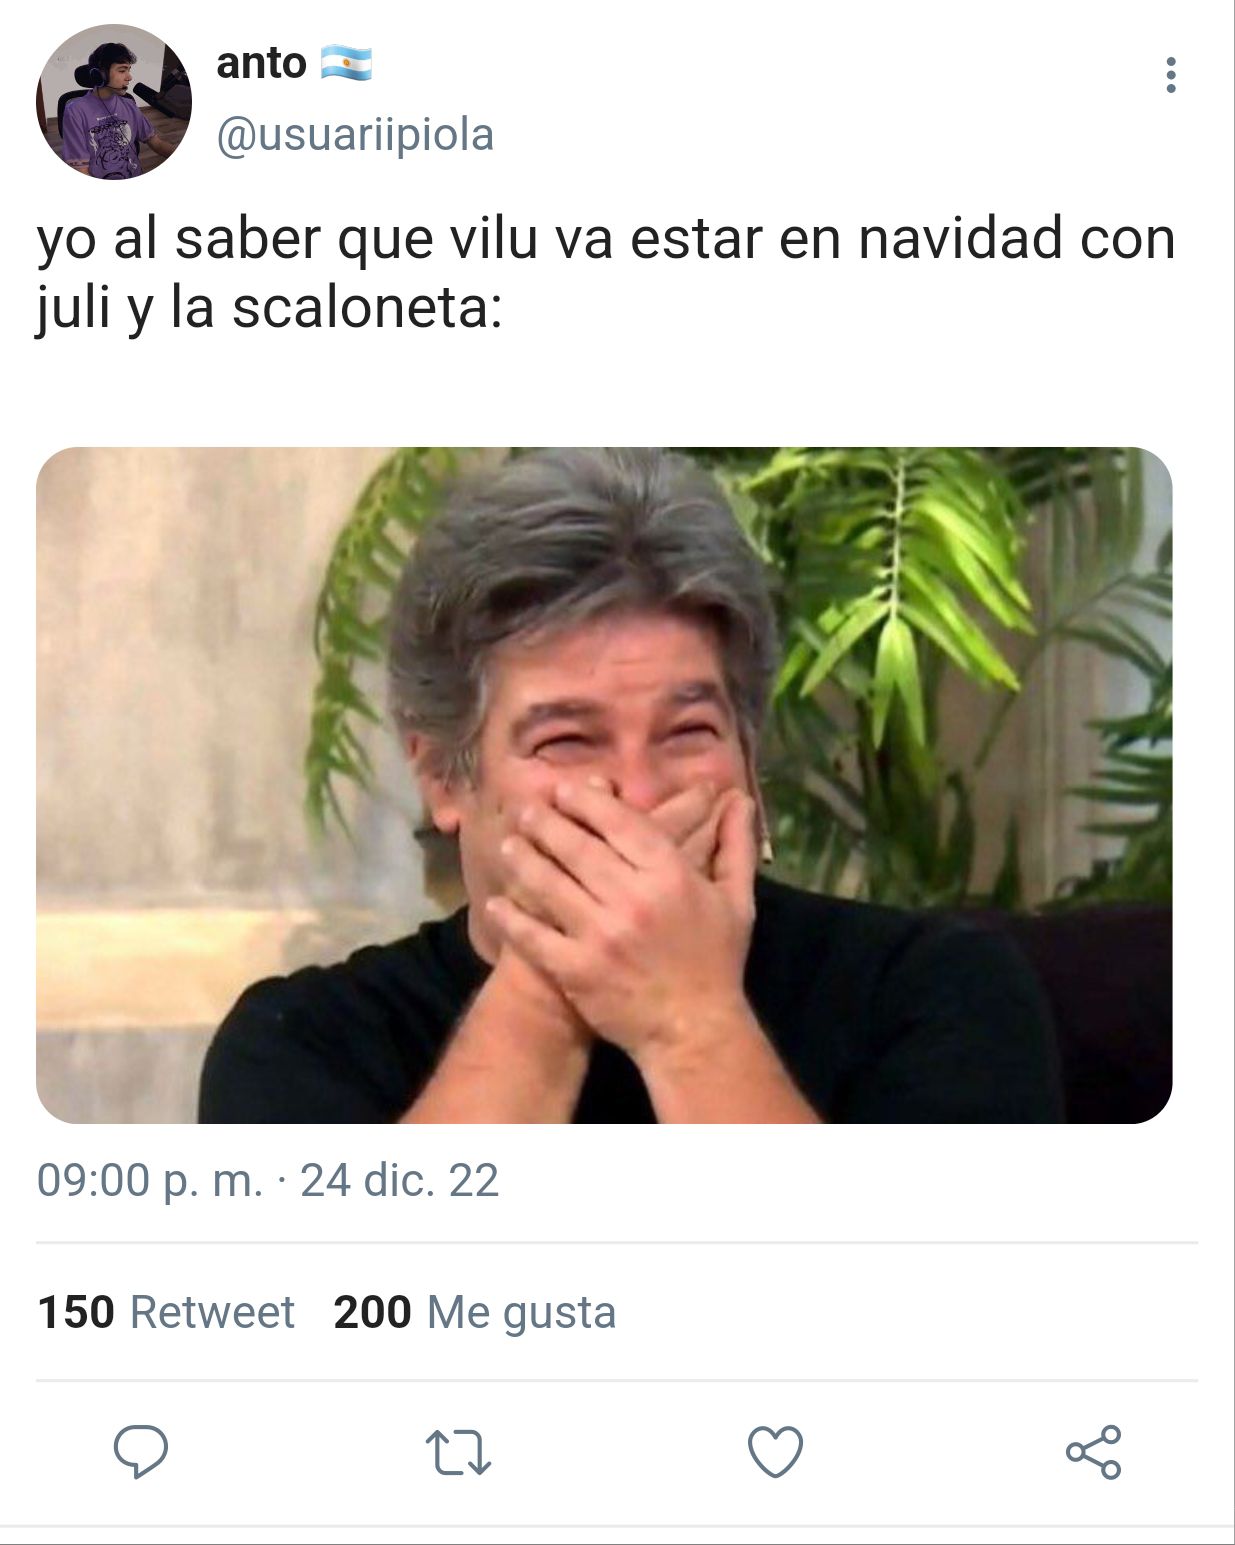Like the tweet with heart icon
This screenshot has width=1235, height=1545.
[x=776, y=1452]
